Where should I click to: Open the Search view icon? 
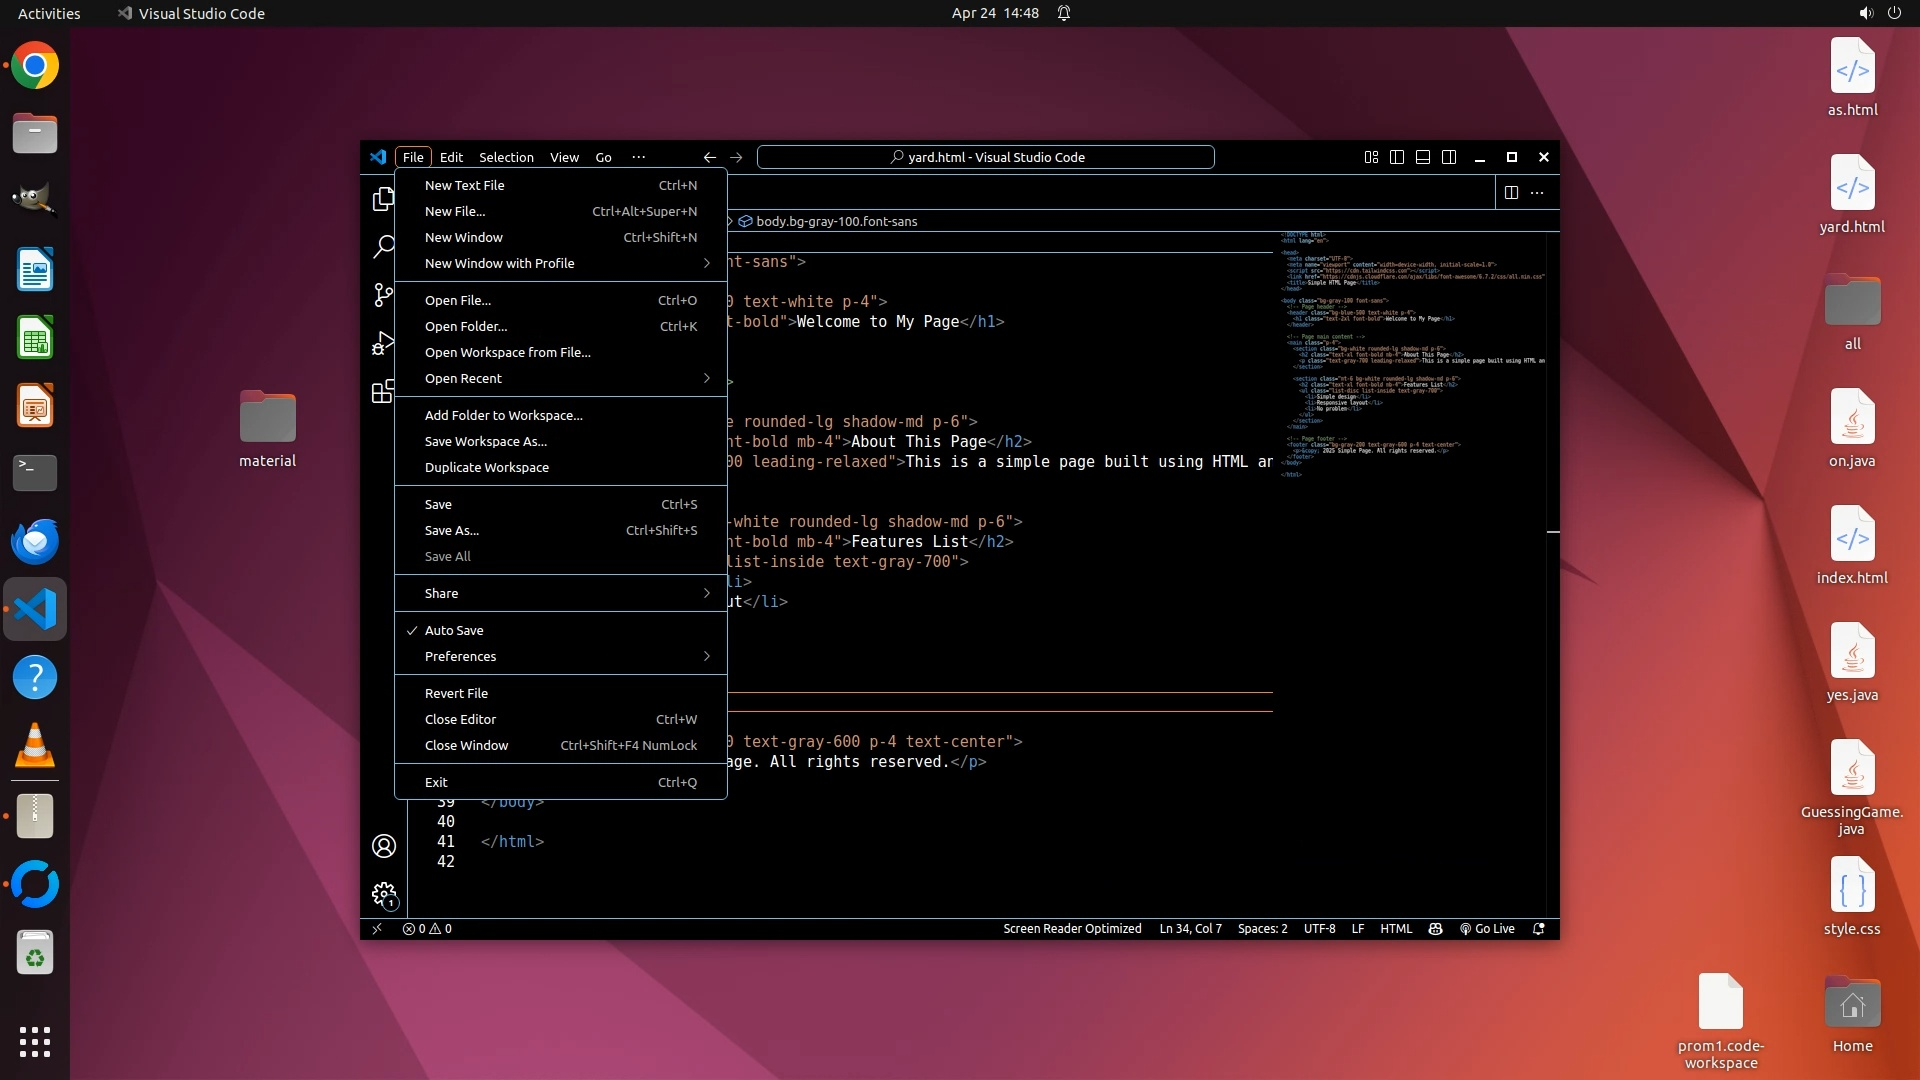[383, 247]
